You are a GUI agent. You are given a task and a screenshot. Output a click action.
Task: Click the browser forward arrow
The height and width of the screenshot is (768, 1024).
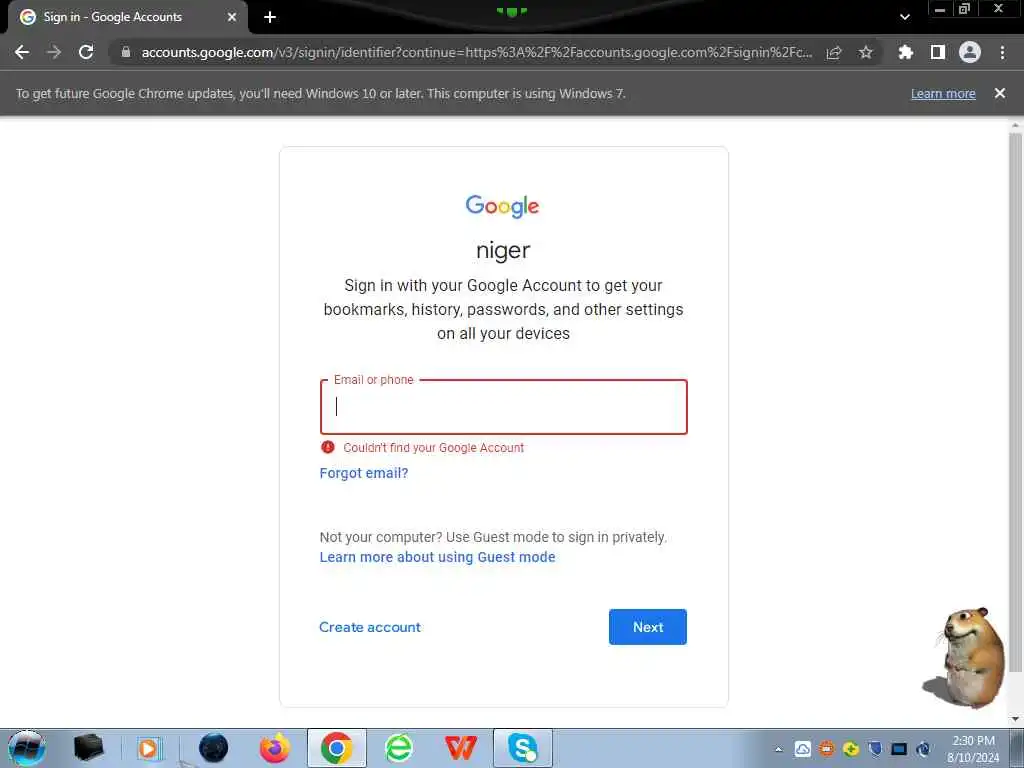point(54,52)
